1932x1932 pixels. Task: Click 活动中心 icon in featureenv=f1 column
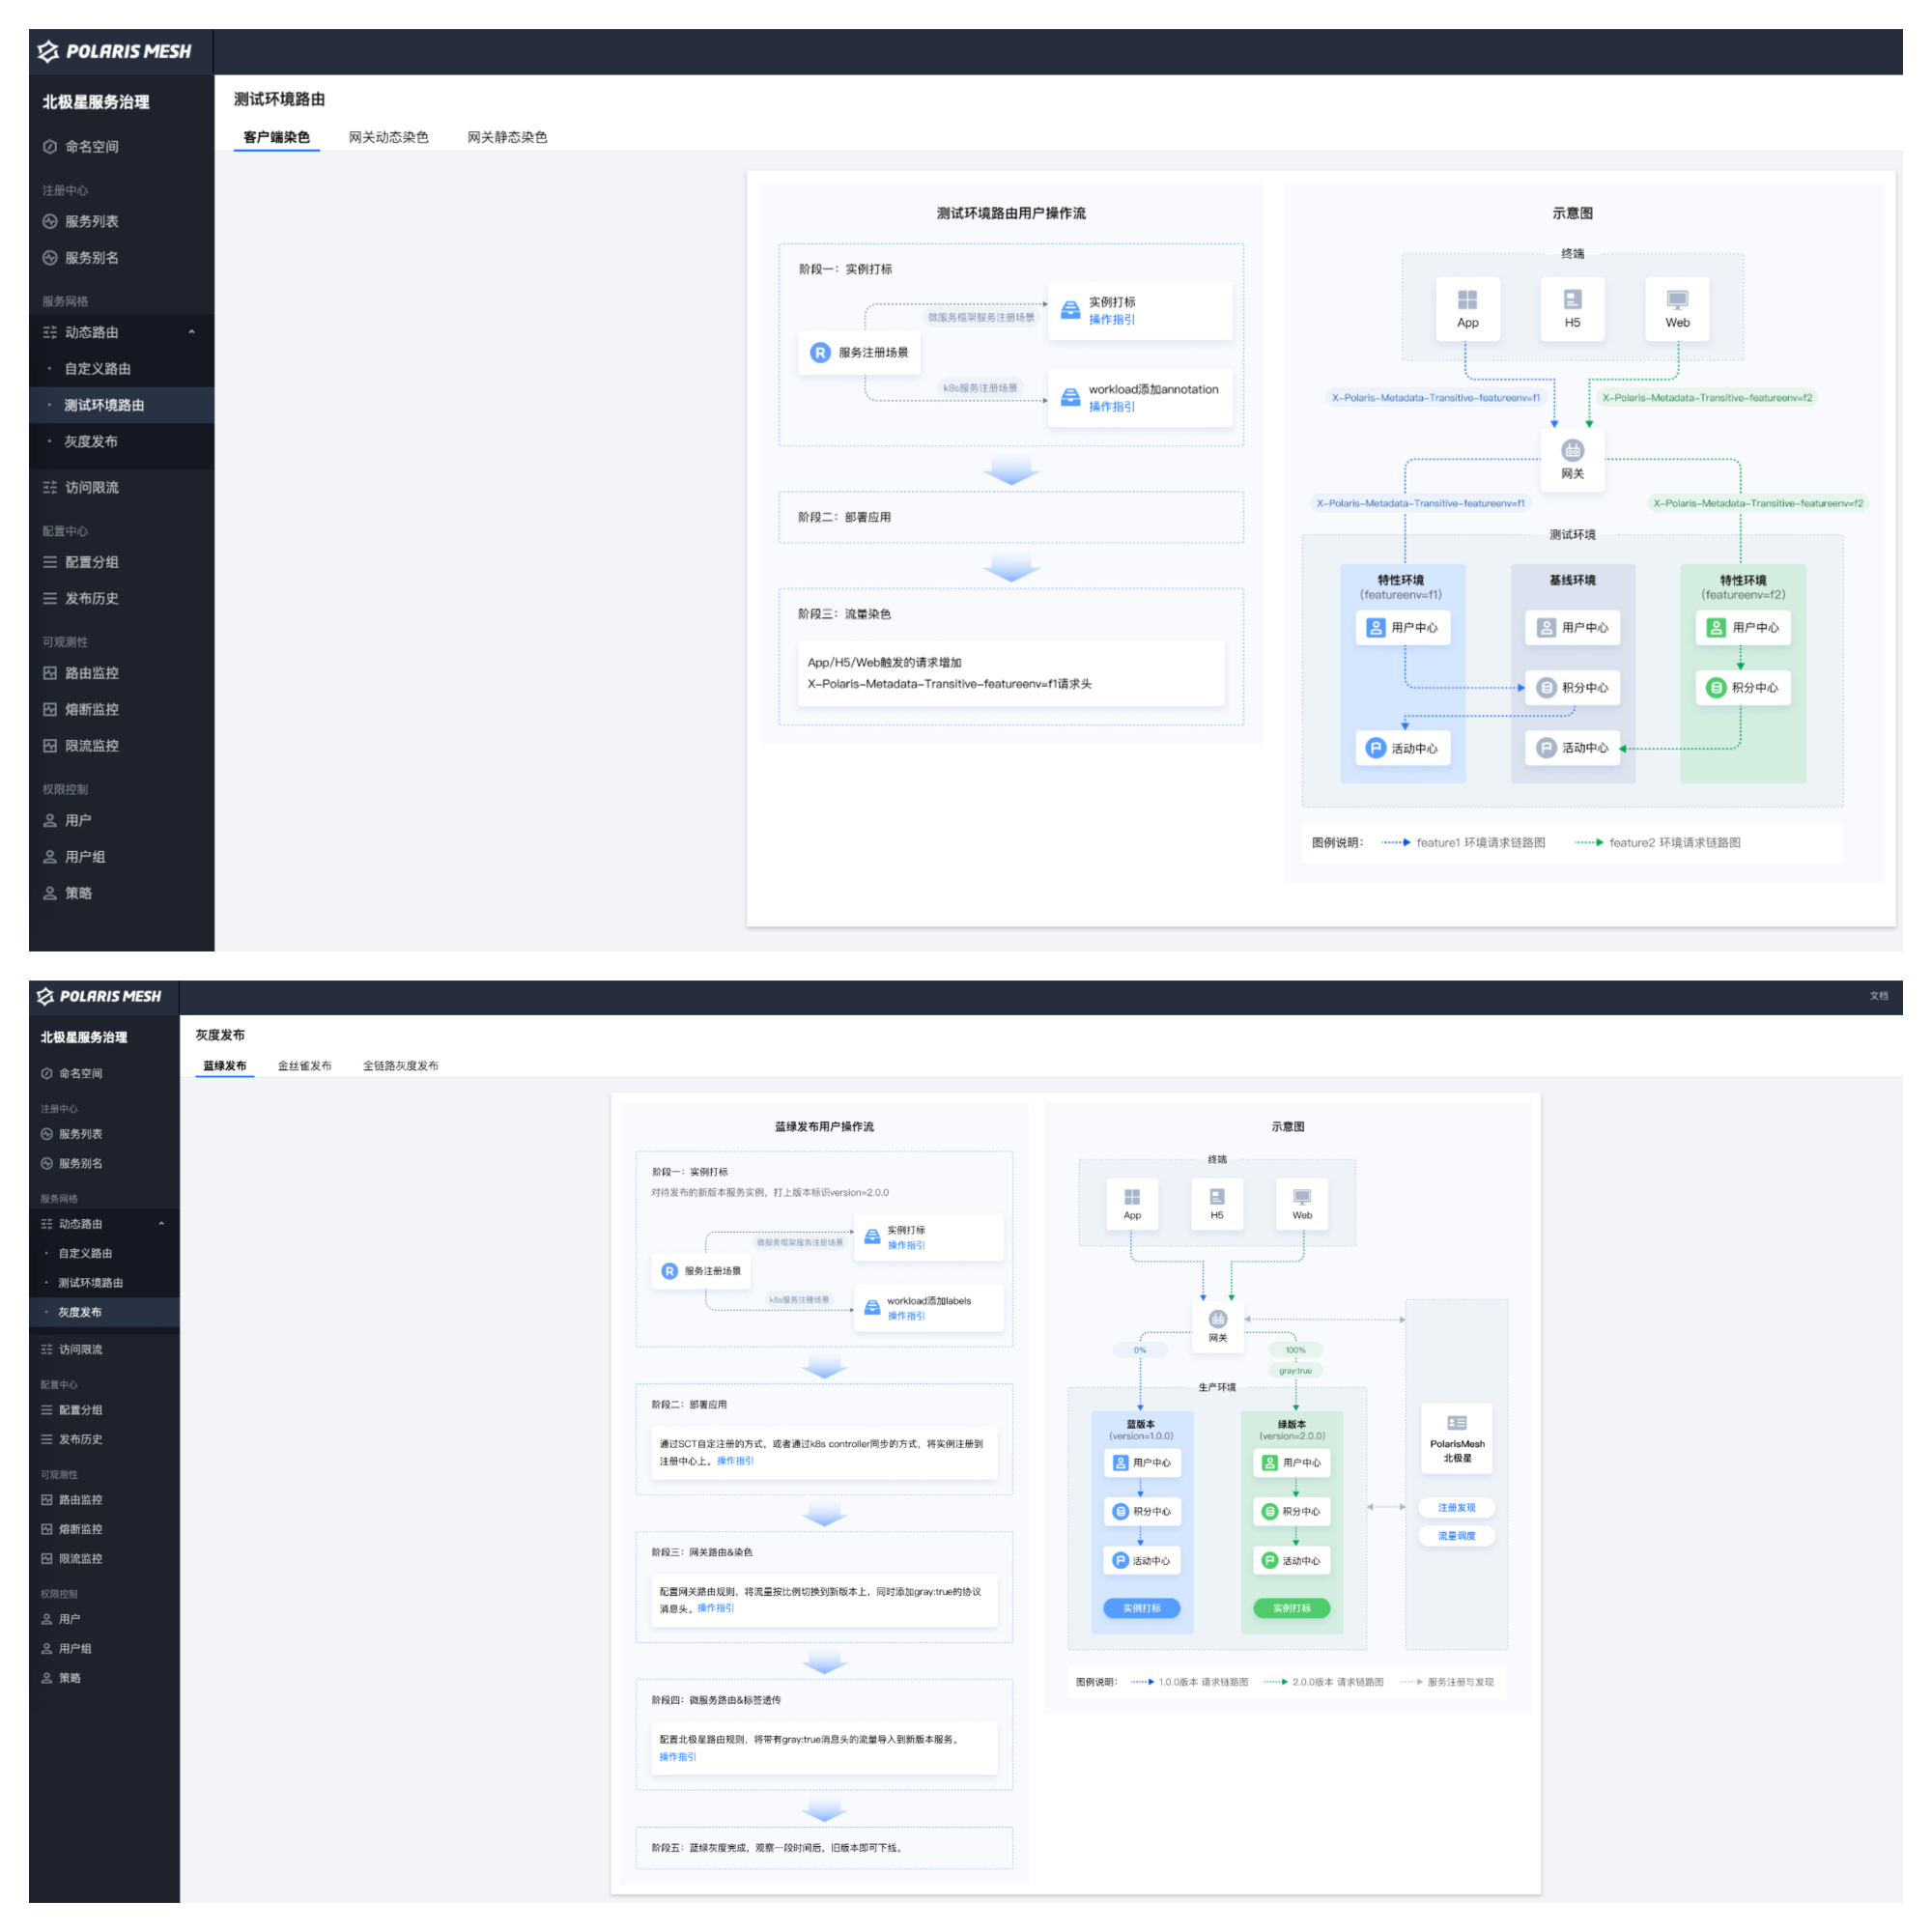coord(1376,748)
